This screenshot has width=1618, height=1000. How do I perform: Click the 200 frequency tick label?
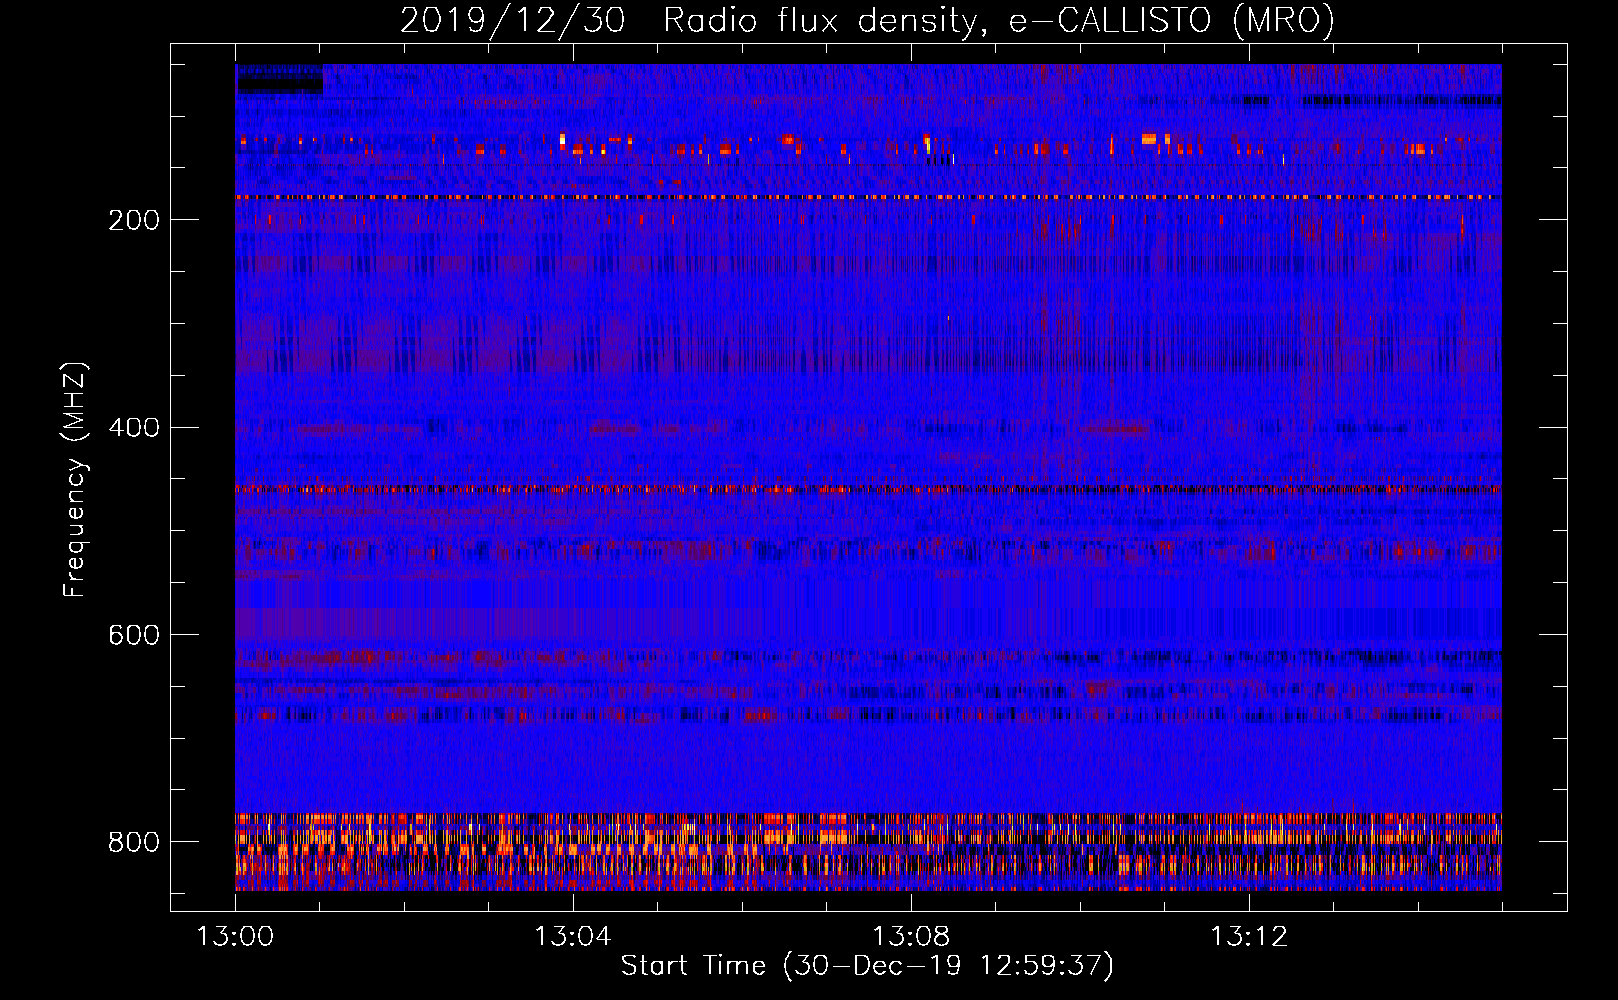[x=134, y=220]
